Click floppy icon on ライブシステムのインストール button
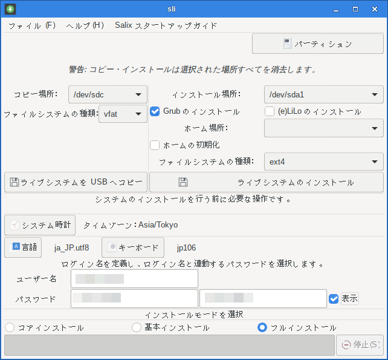 pyautogui.click(x=183, y=182)
